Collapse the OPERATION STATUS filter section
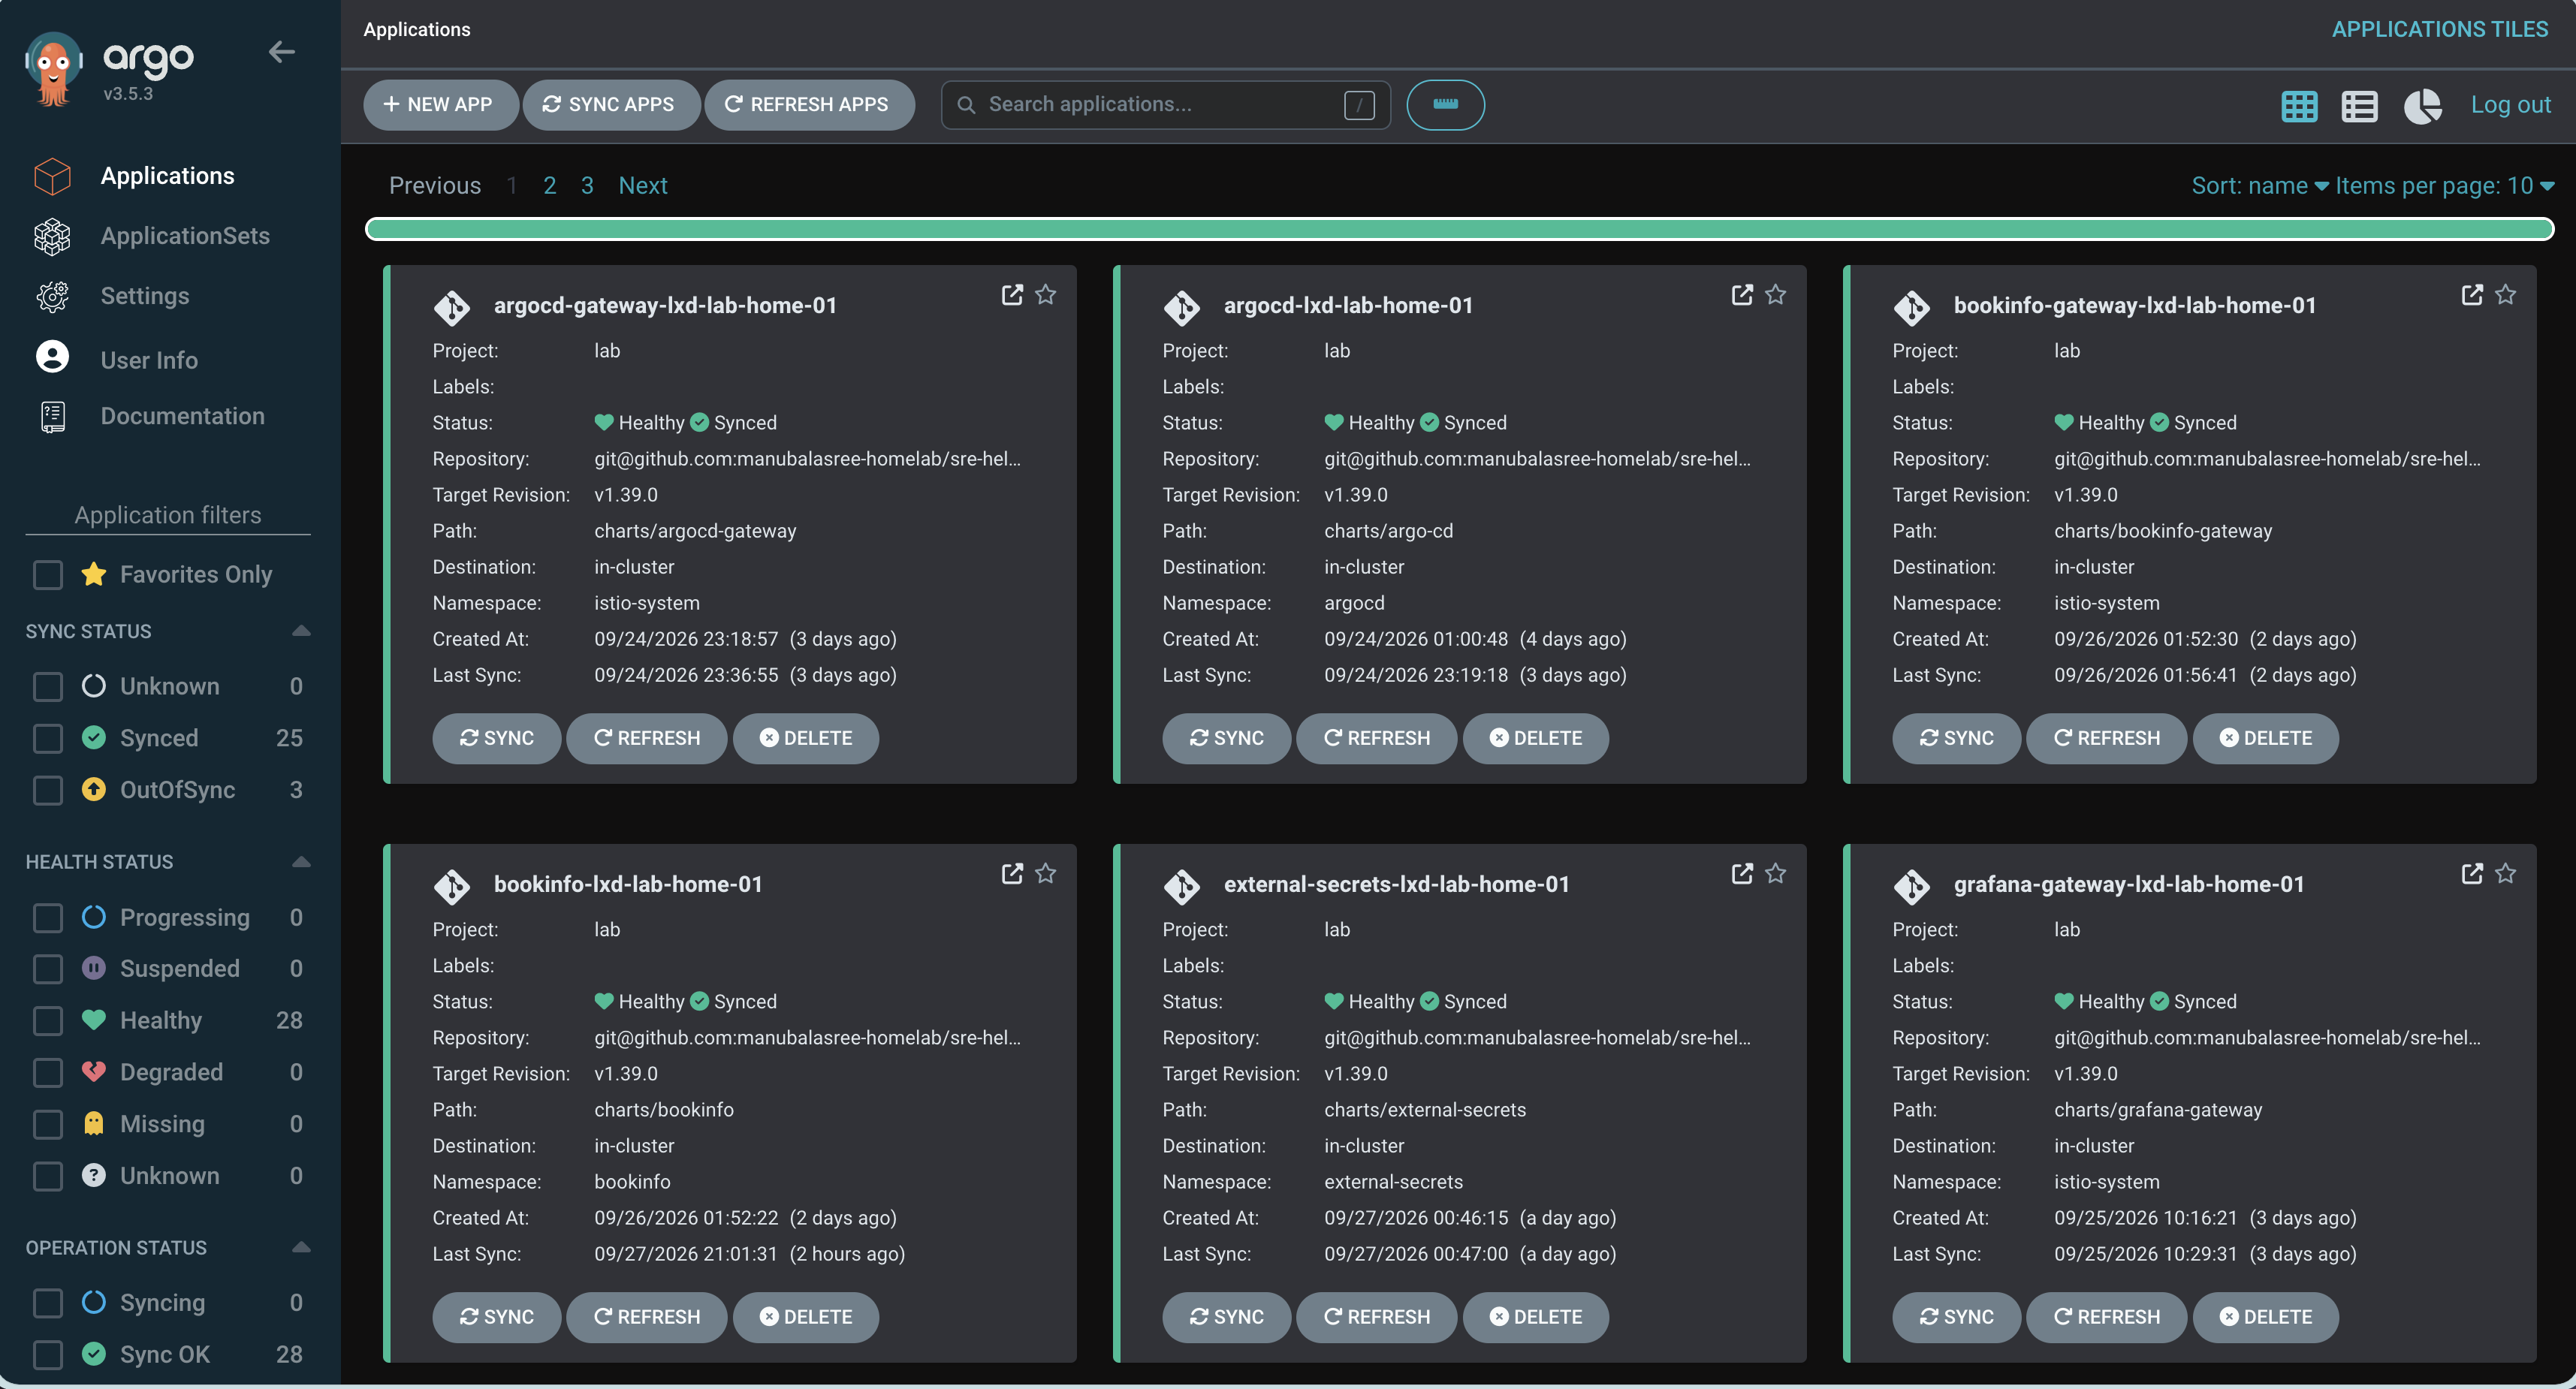The height and width of the screenshot is (1389, 2576). pos(301,1248)
